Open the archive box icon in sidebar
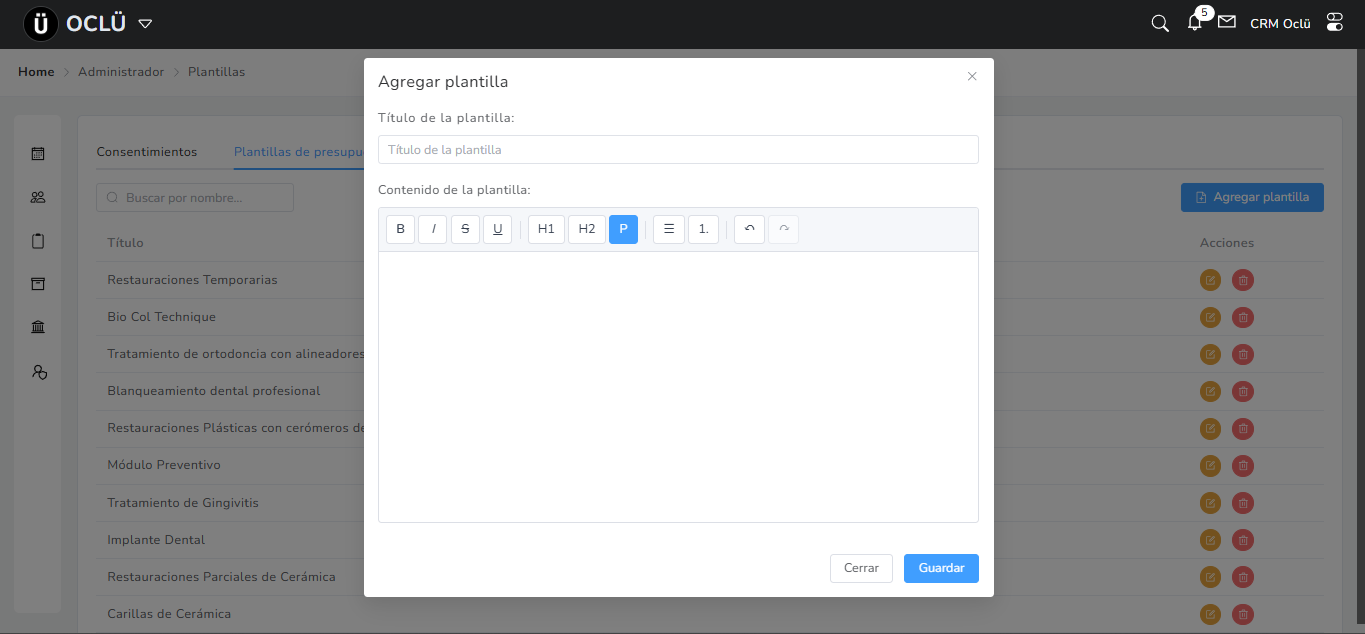1365x634 pixels. [38, 284]
